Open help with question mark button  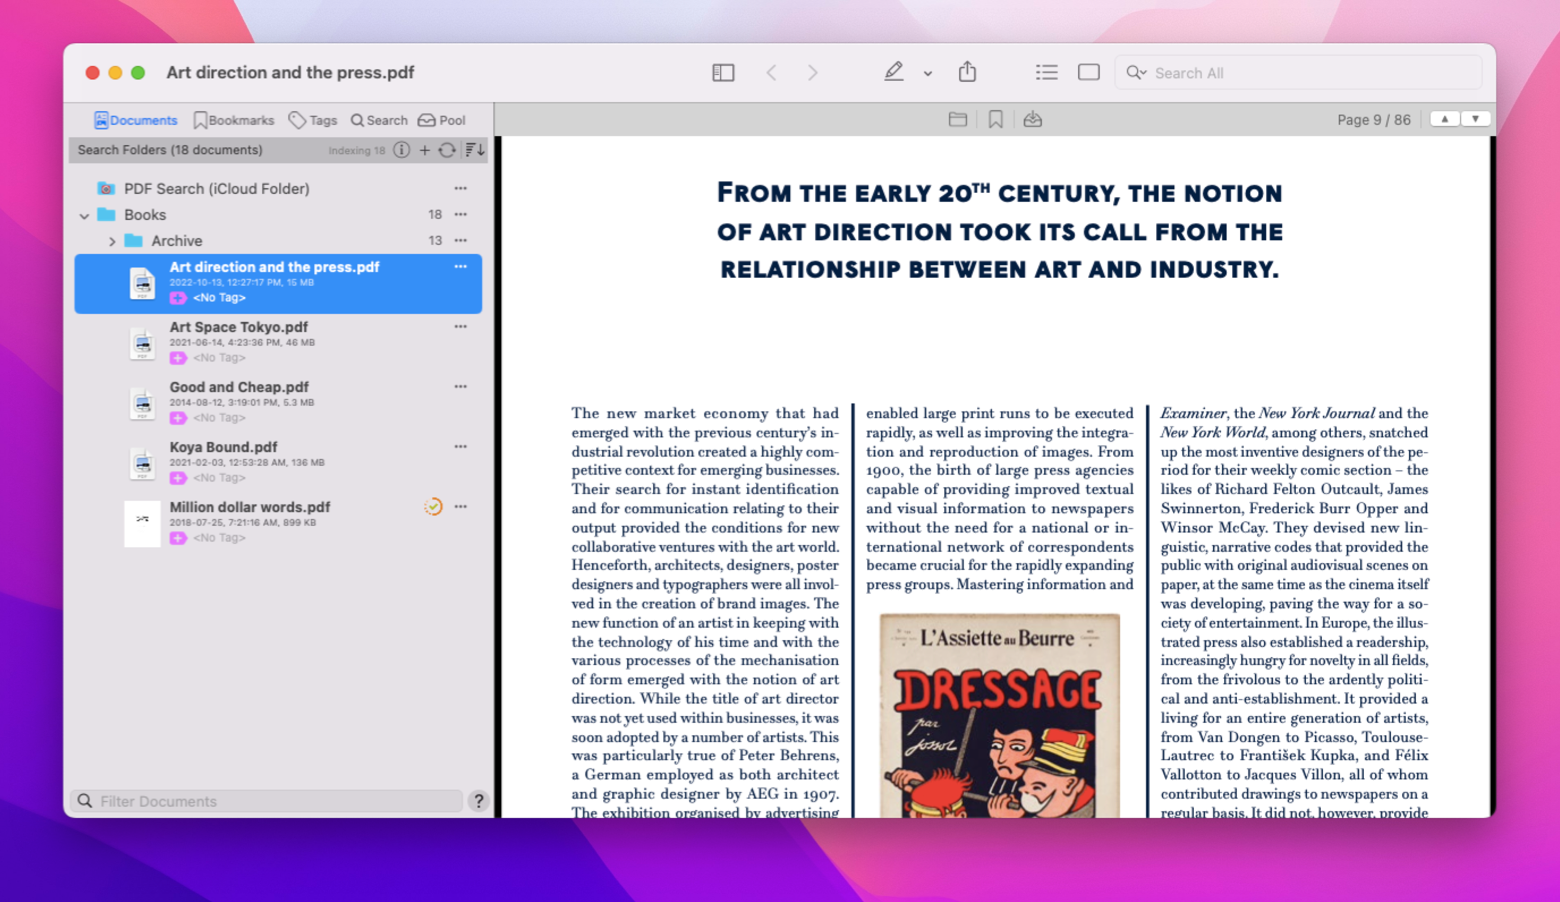click(x=479, y=801)
